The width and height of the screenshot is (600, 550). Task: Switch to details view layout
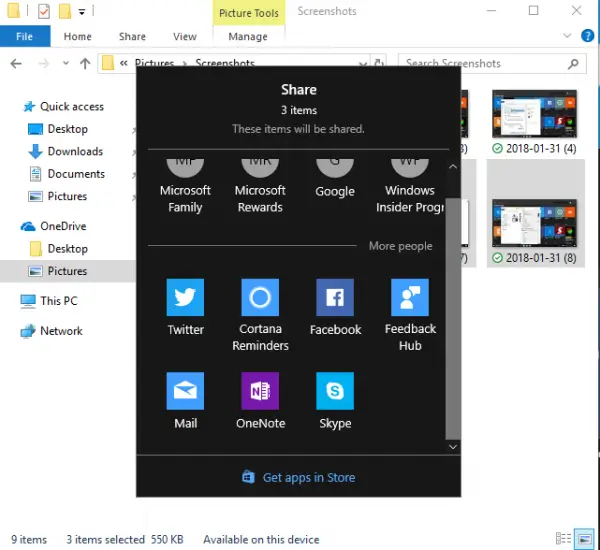click(x=563, y=539)
